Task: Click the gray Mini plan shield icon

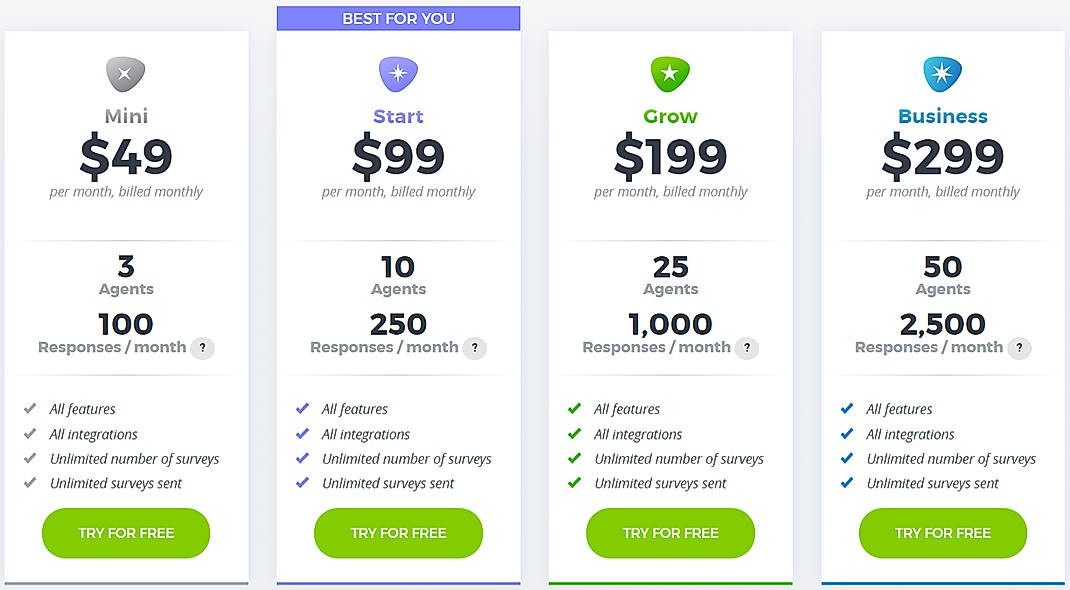Action: [x=126, y=74]
